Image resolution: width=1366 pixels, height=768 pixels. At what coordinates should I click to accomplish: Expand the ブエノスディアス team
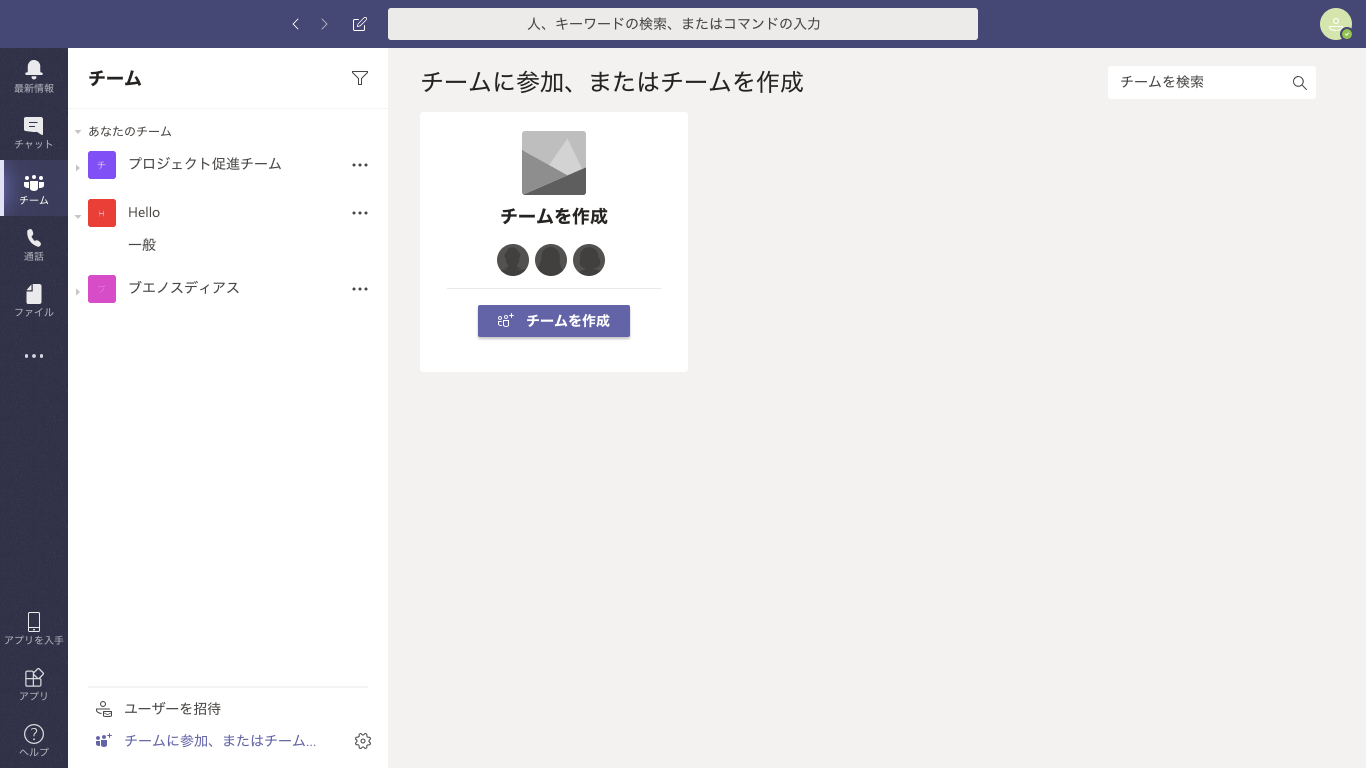(78, 291)
